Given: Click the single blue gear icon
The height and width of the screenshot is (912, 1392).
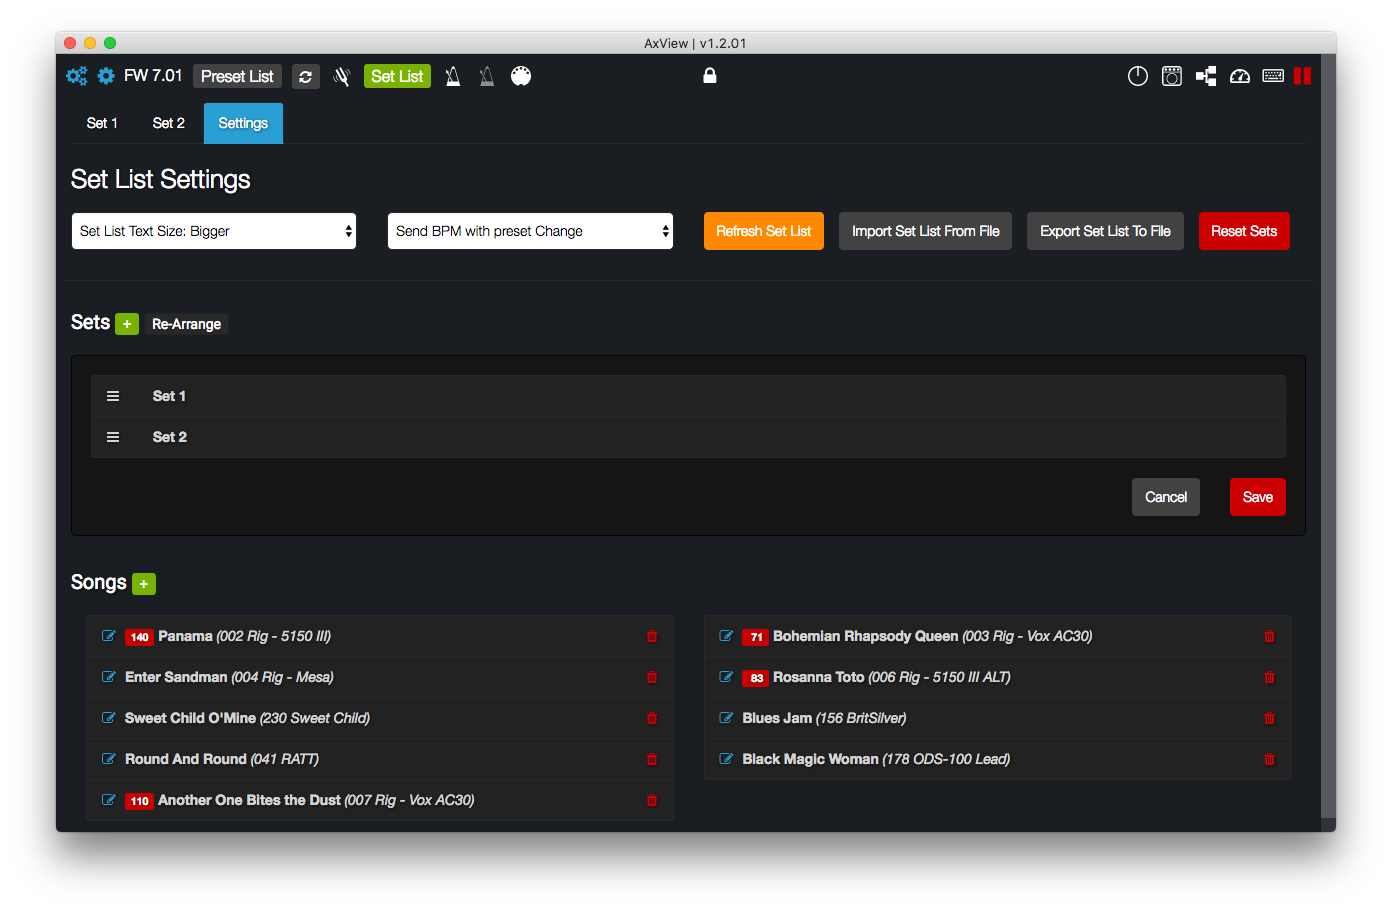Looking at the screenshot, I should [106, 76].
